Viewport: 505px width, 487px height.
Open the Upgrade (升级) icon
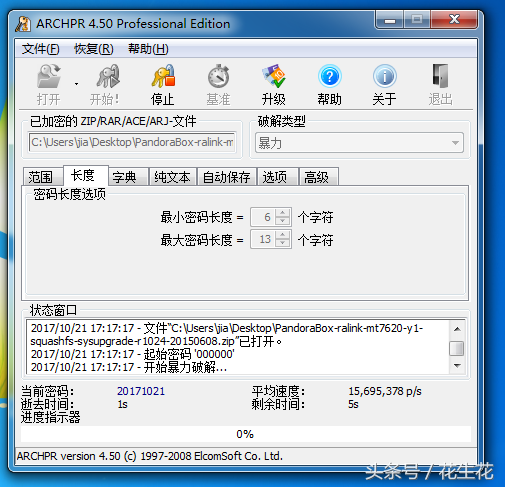(273, 77)
